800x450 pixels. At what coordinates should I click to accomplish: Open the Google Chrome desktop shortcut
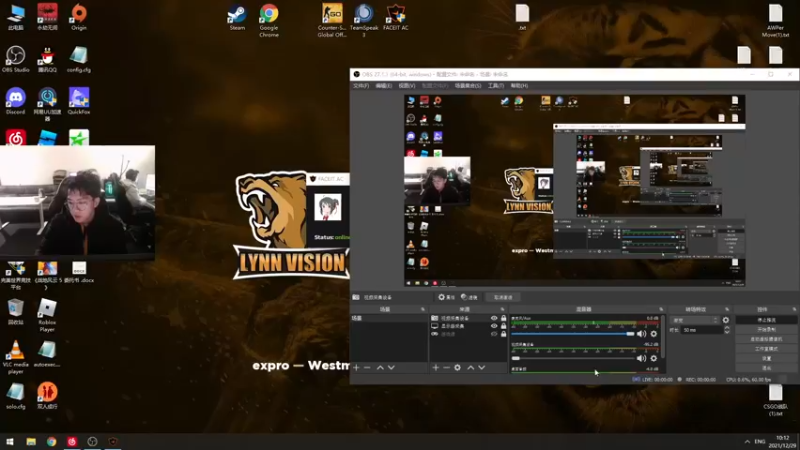(269, 20)
